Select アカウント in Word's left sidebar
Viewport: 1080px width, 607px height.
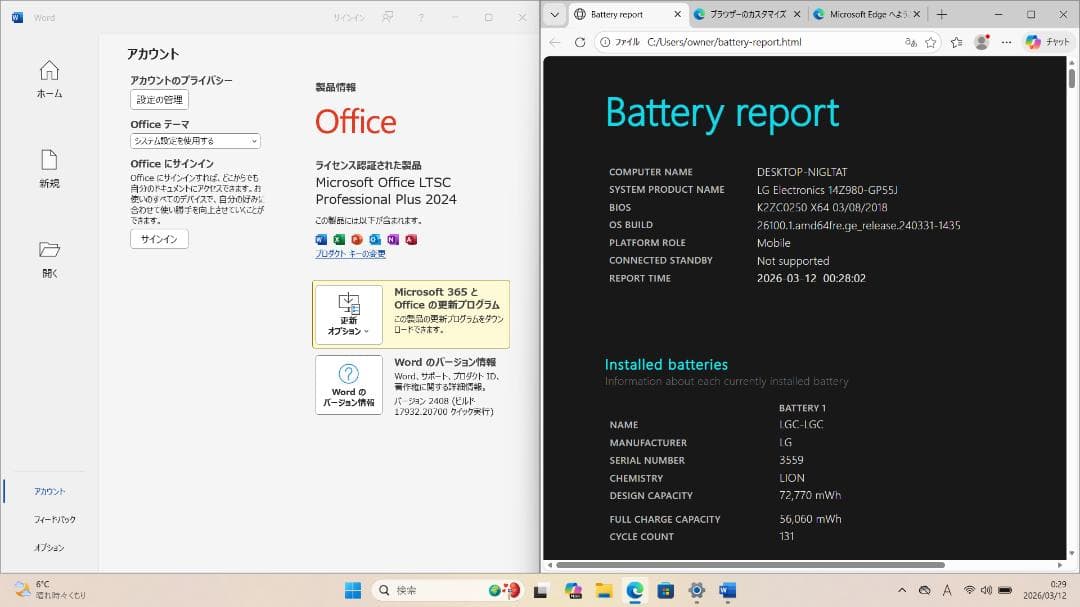pos(49,491)
